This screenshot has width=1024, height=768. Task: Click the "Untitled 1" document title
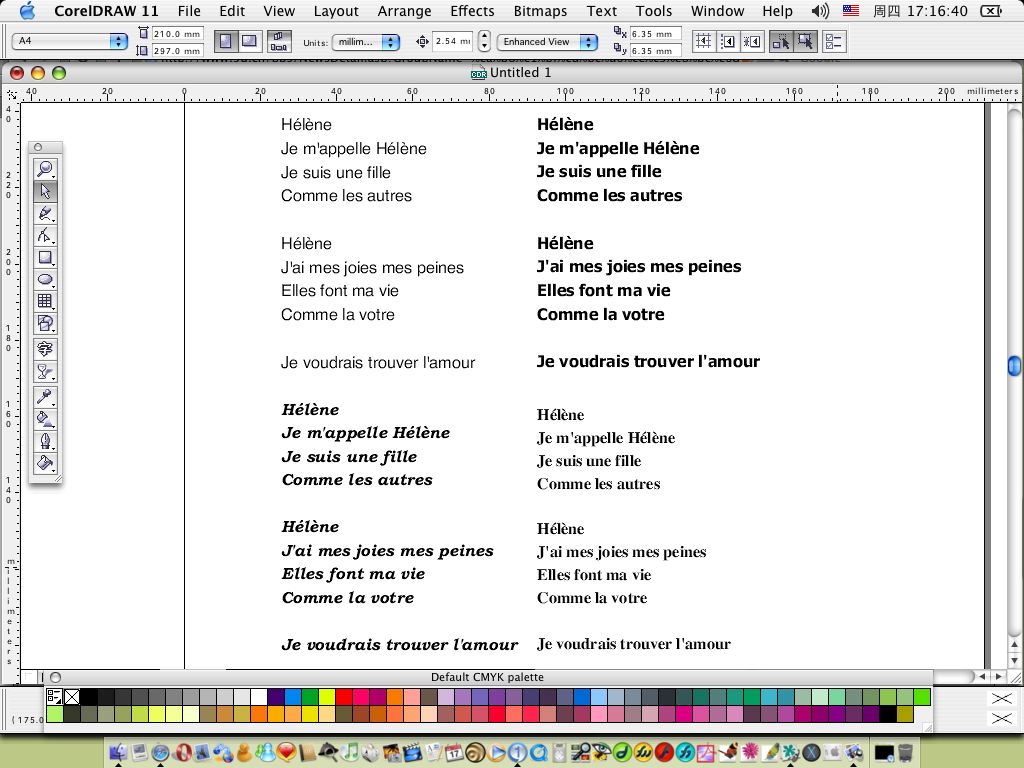click(x=520, y=72)
